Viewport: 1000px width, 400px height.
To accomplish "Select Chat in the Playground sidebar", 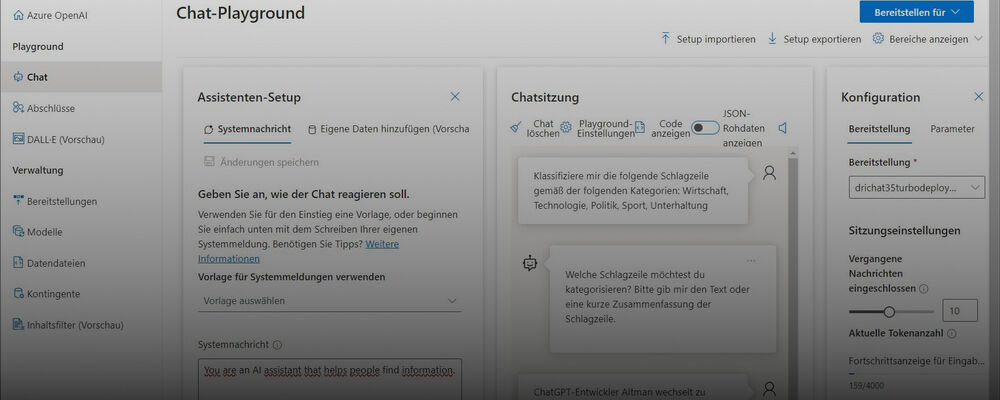I will [81, 77].
